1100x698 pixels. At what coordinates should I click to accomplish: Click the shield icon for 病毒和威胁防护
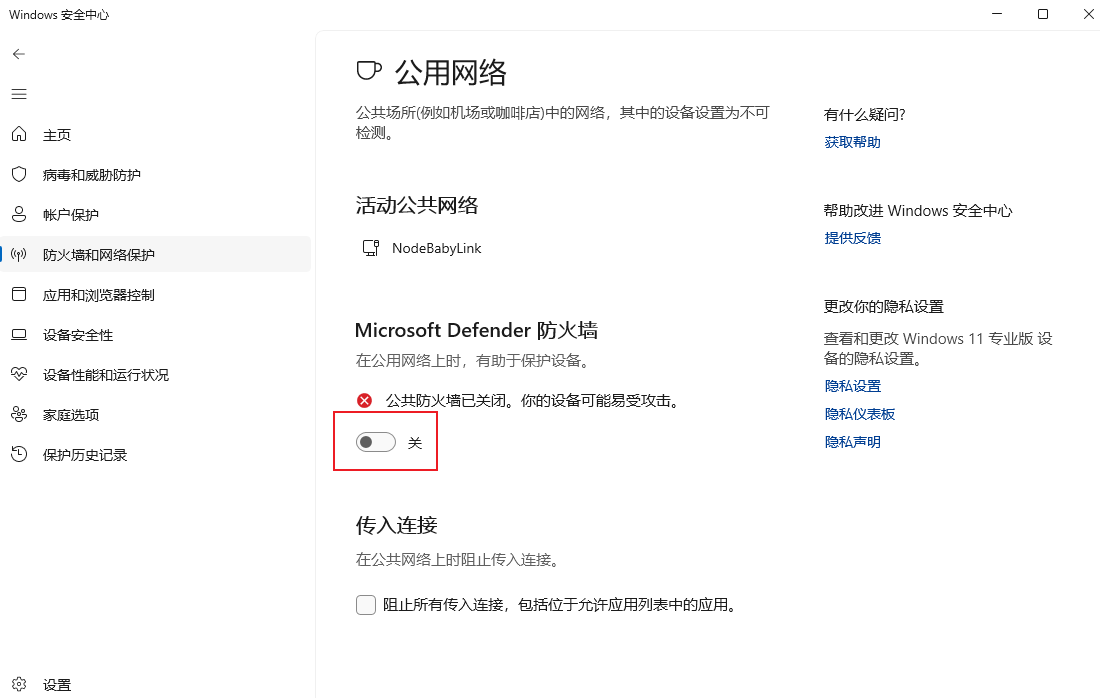[19, 174]
